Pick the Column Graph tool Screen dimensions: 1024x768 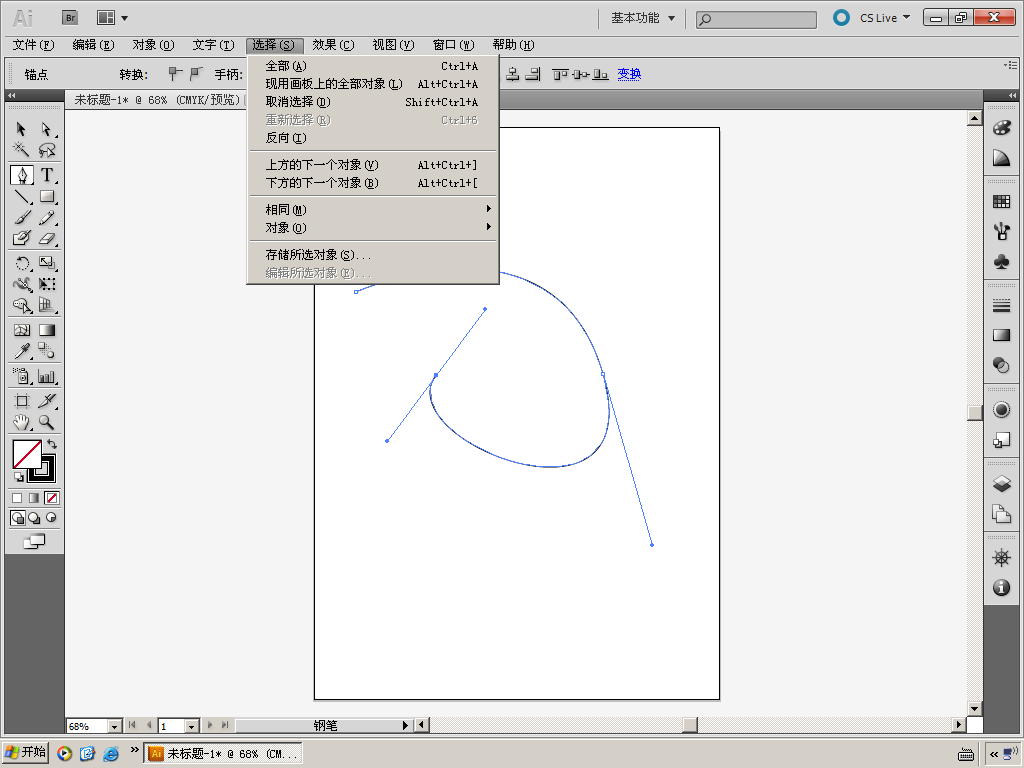pyautogui.click(x=46, y=376)
